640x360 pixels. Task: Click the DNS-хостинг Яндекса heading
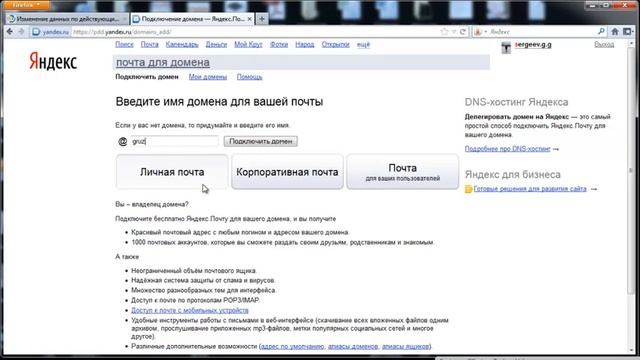pyautogui.click(x=516, y=102)
